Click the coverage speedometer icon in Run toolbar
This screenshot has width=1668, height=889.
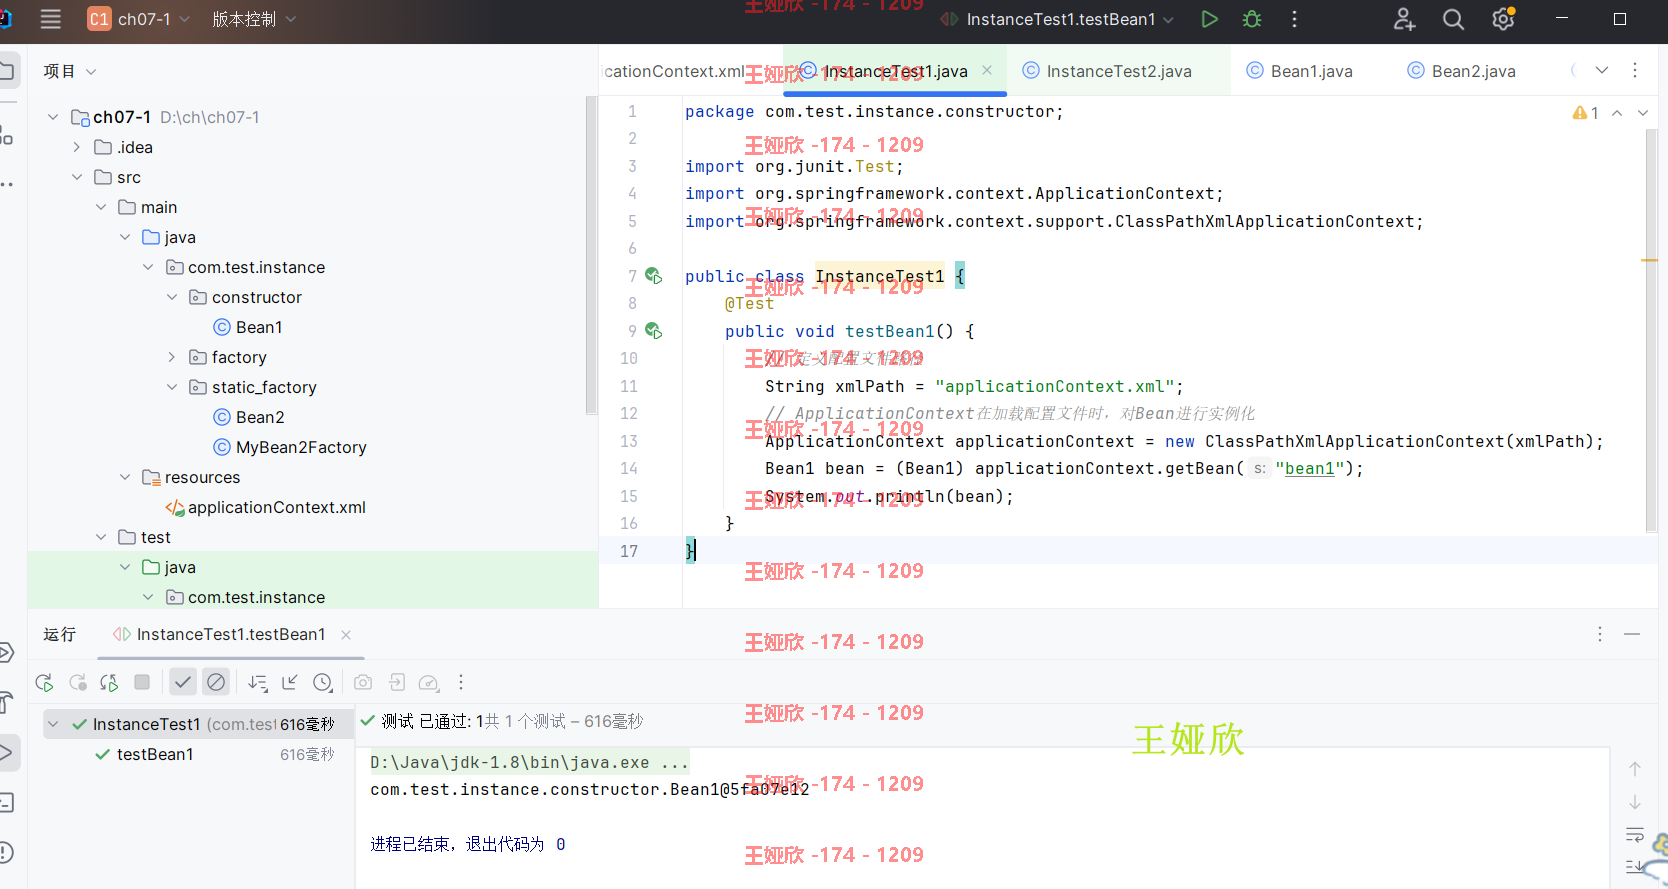[429, 683]
